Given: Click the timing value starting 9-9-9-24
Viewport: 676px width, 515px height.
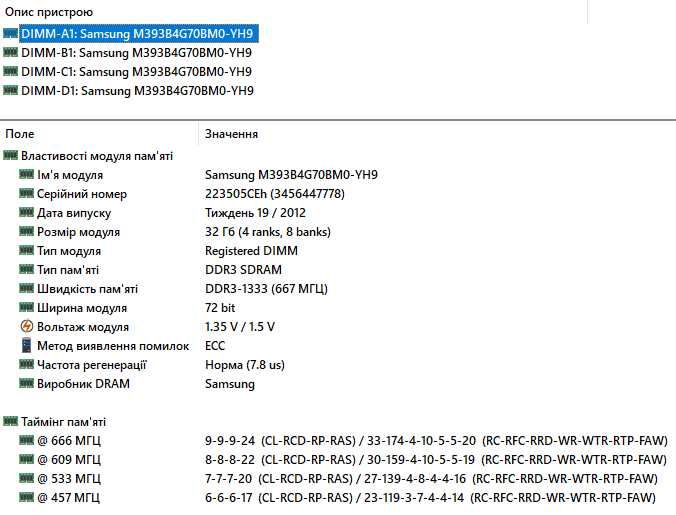Looking at the screenshot, I should (x=436, y=441).
